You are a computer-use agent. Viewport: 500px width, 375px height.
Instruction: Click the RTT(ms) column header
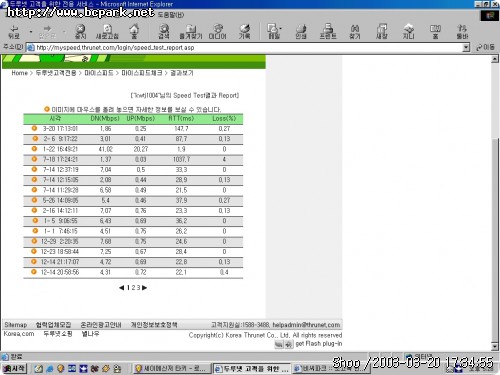point(181,118)
